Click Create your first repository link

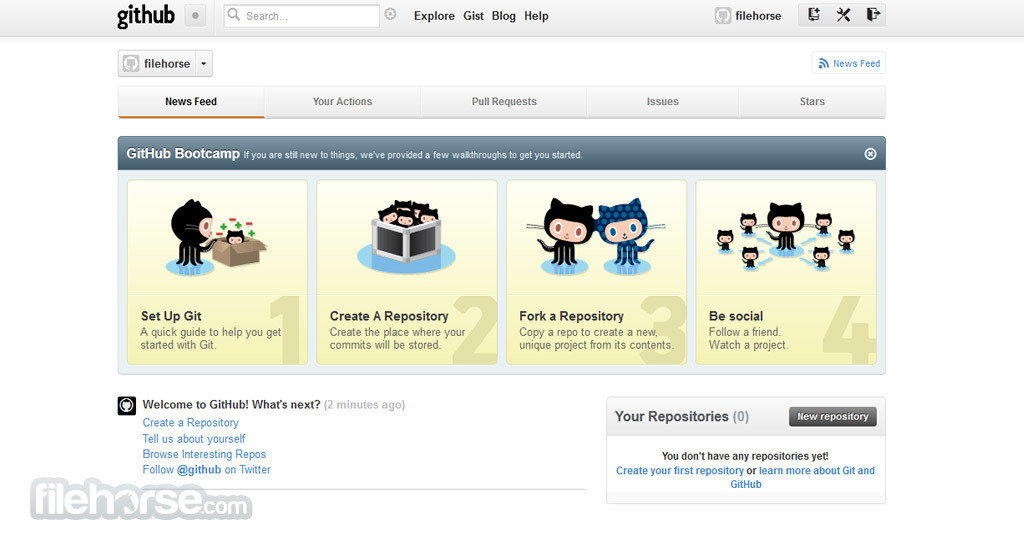tap(680, 470)
